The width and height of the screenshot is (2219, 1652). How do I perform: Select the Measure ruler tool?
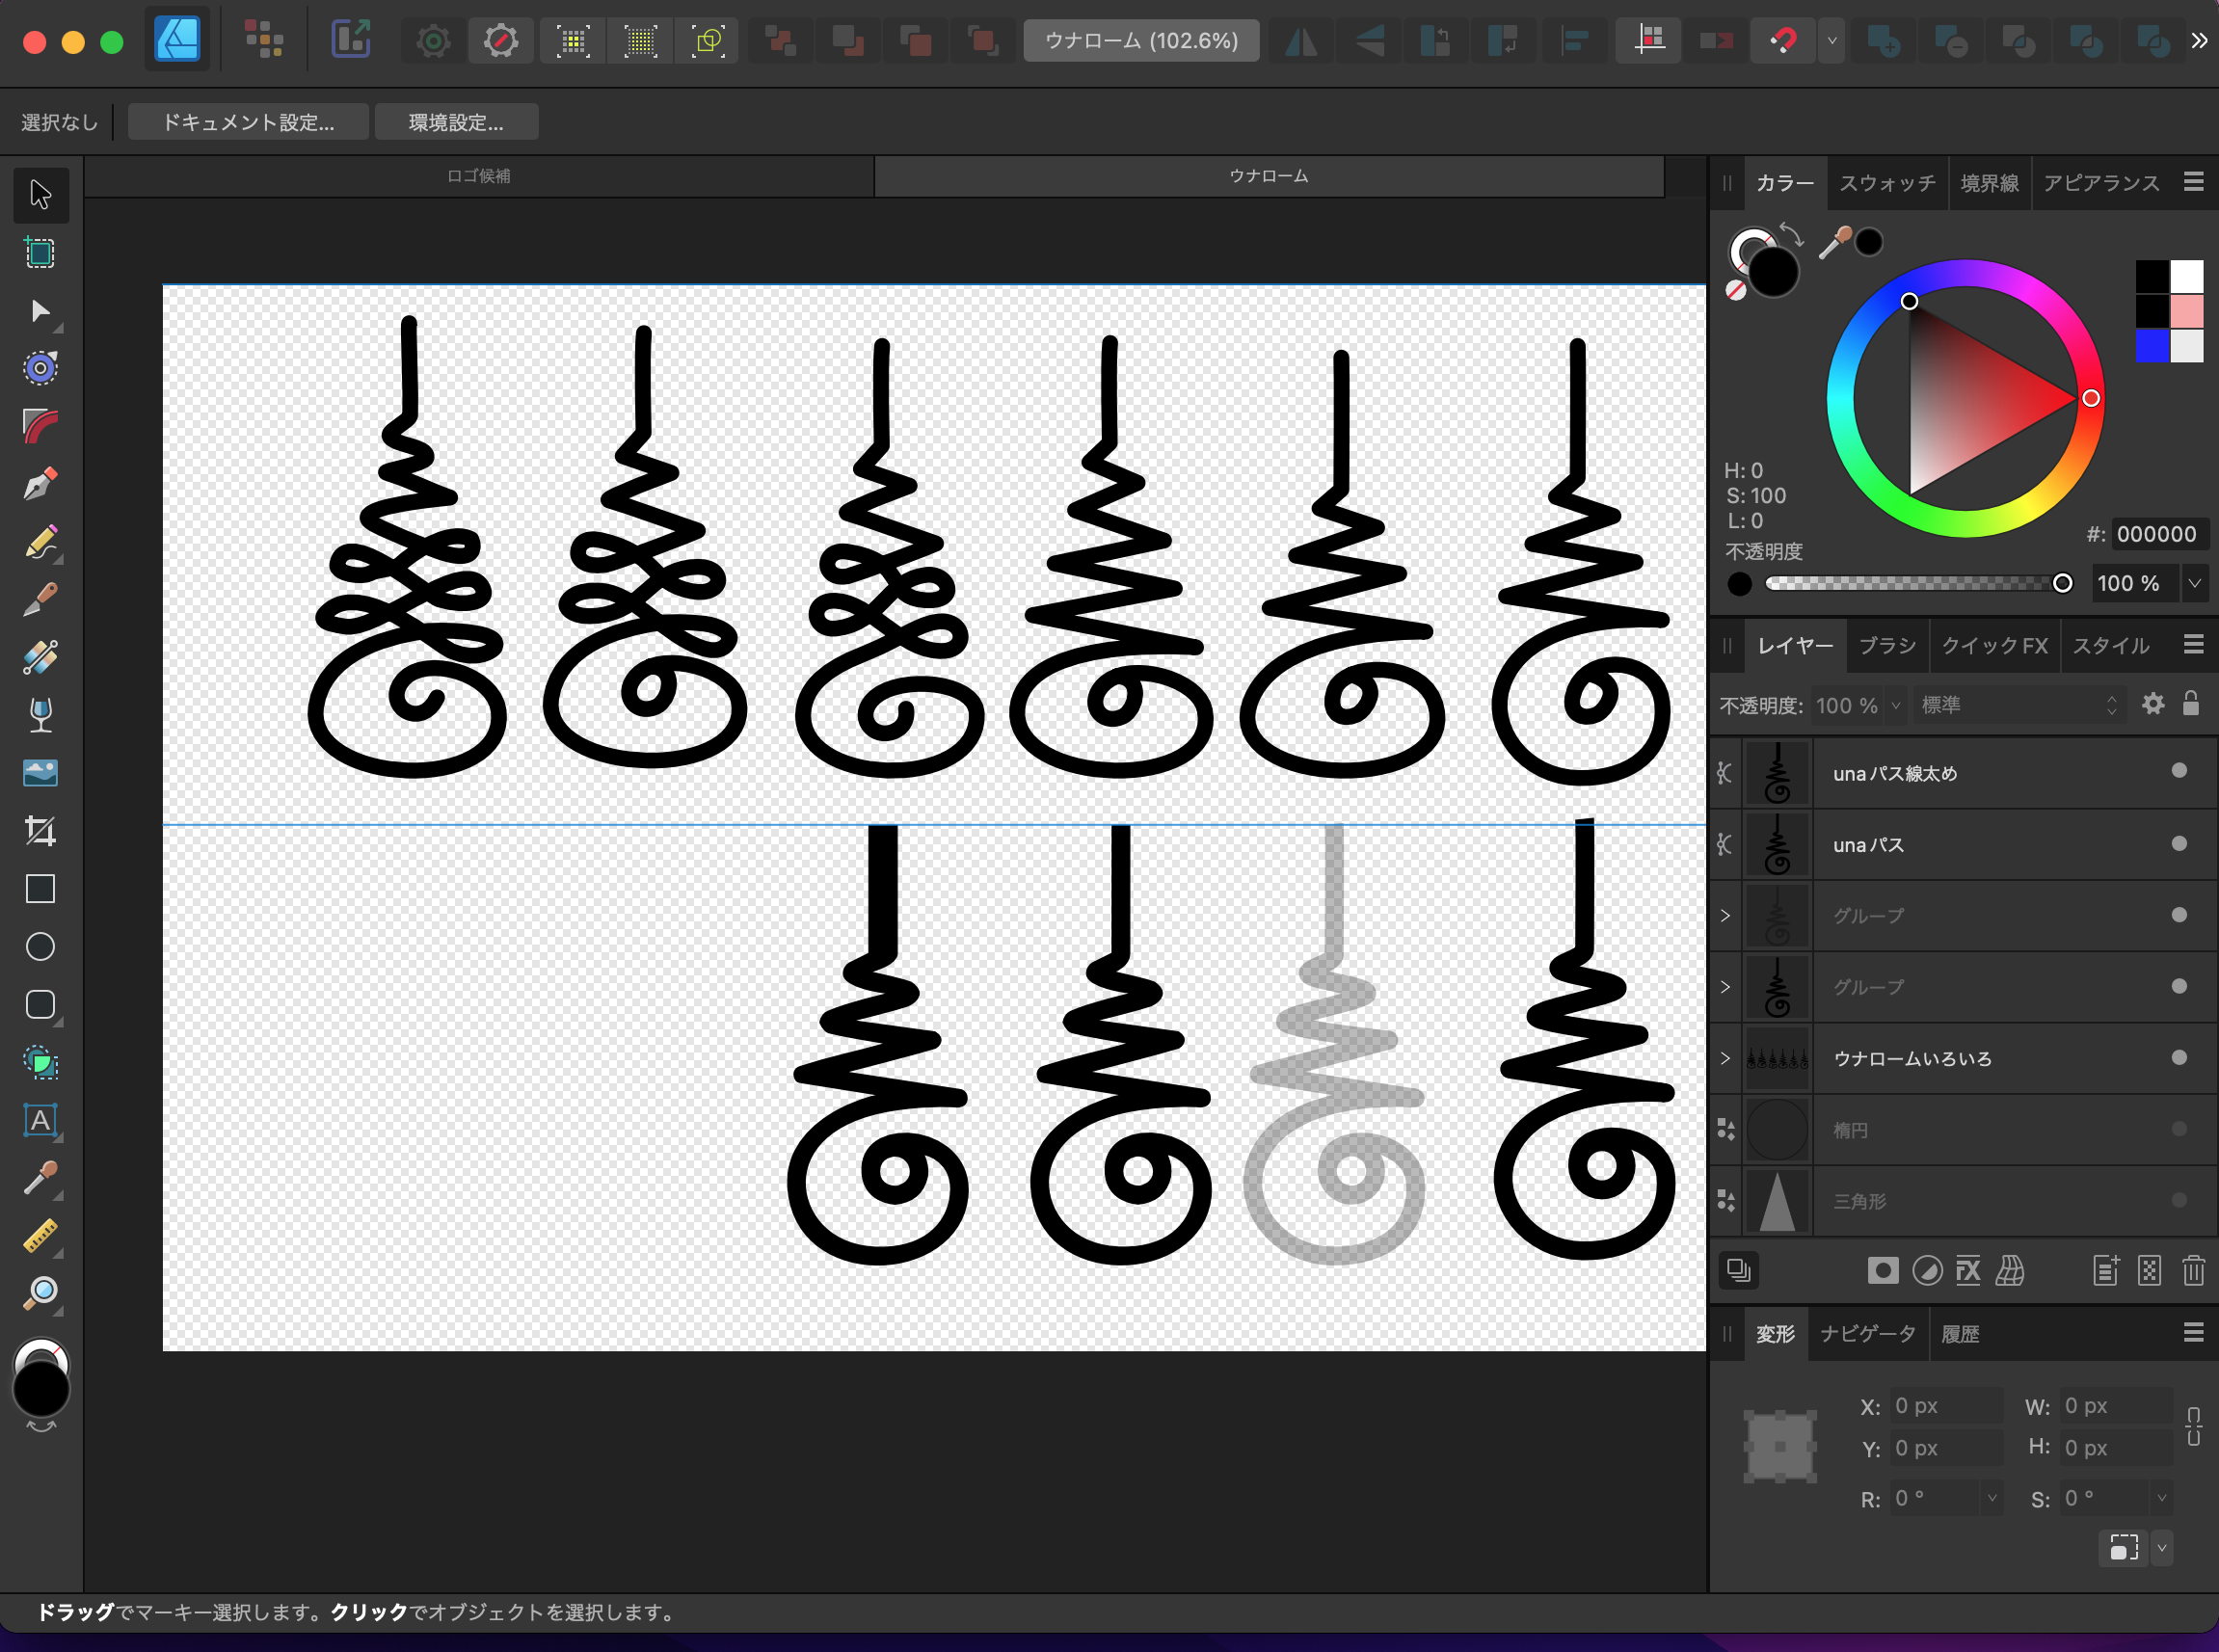click(x=40, y=1236)
